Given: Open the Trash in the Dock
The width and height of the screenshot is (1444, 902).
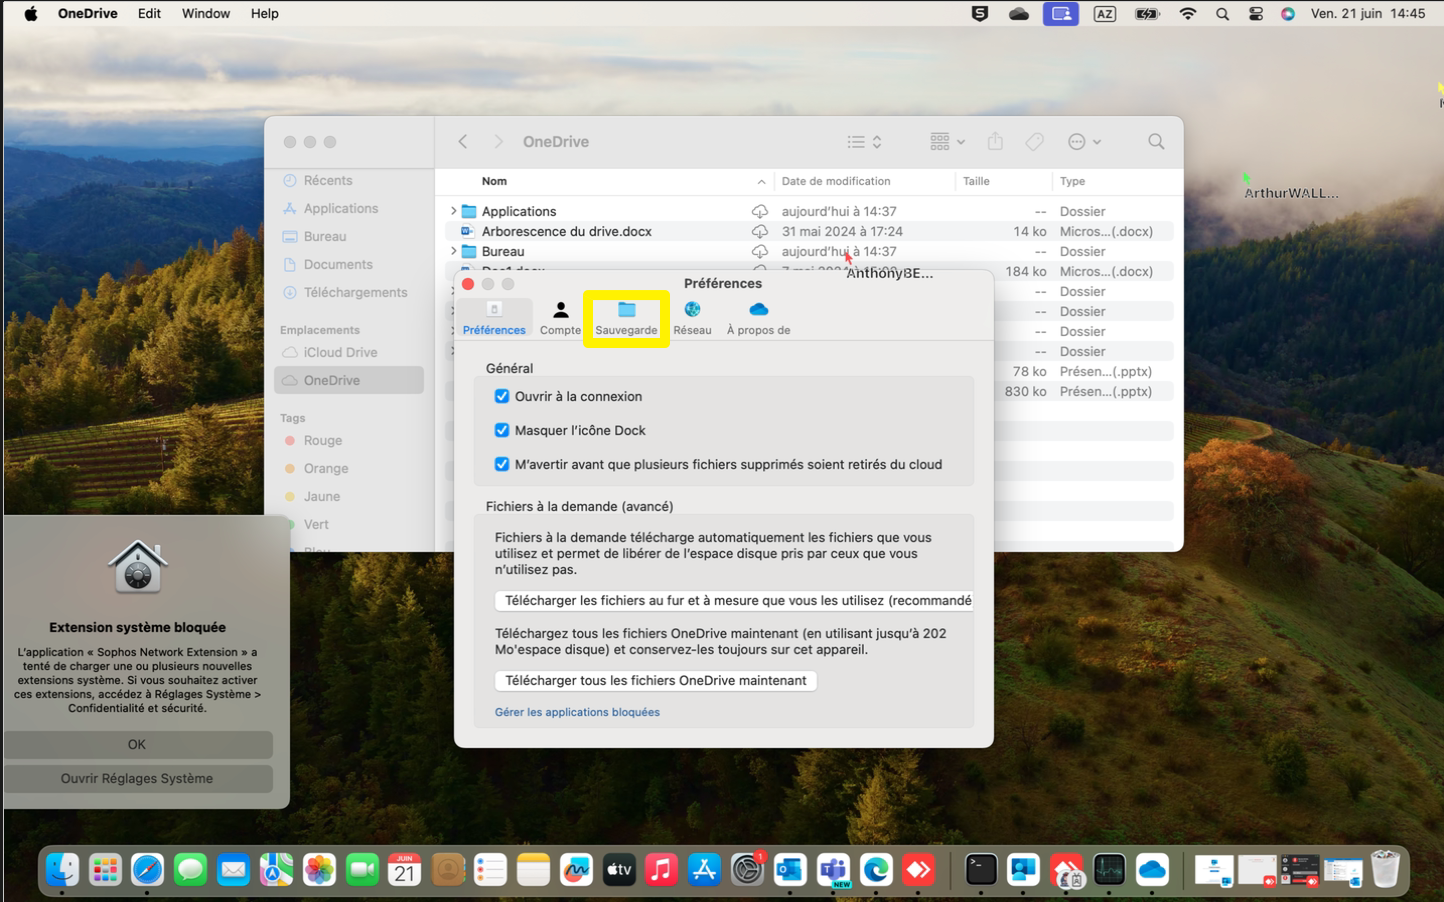Looking at the screenshot, I should click(x=1385, y=869).
